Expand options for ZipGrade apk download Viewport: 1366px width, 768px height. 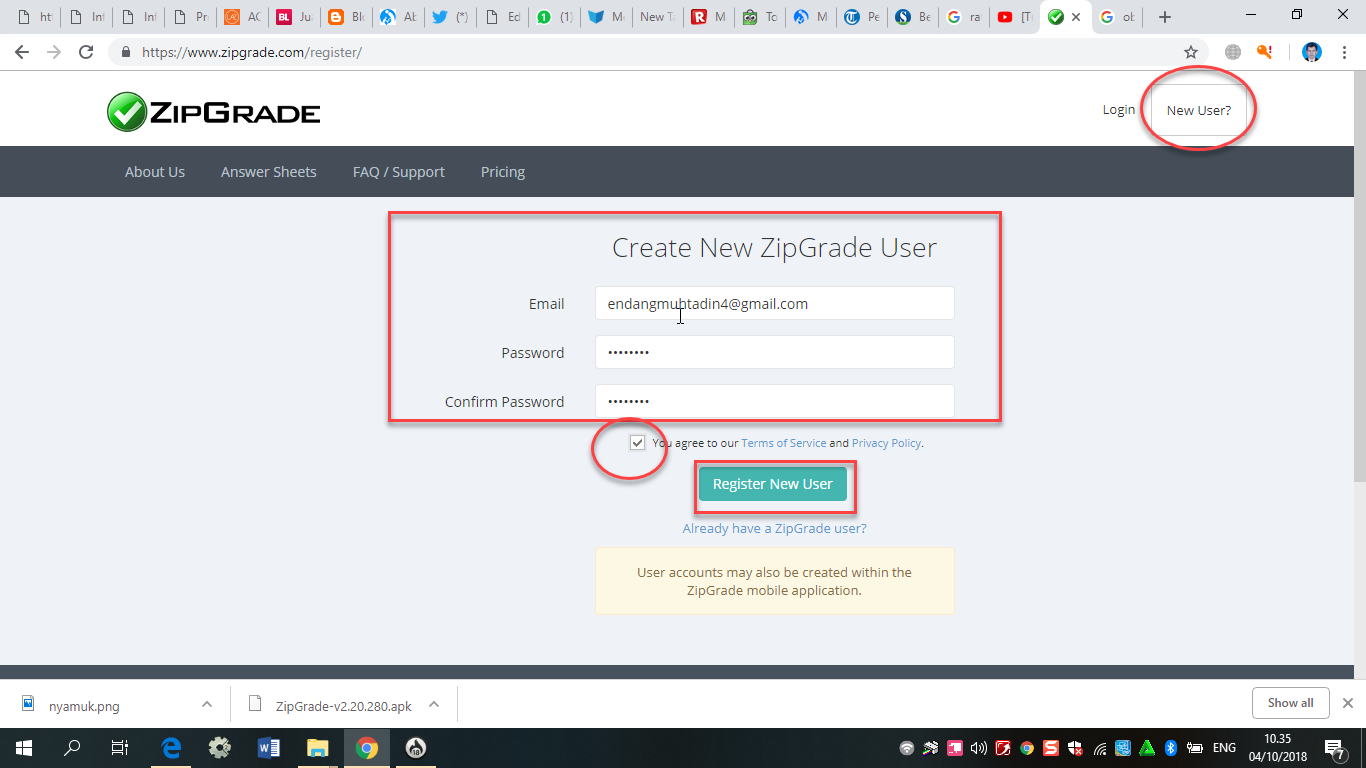pyautogui.click(x=434, y=704)
